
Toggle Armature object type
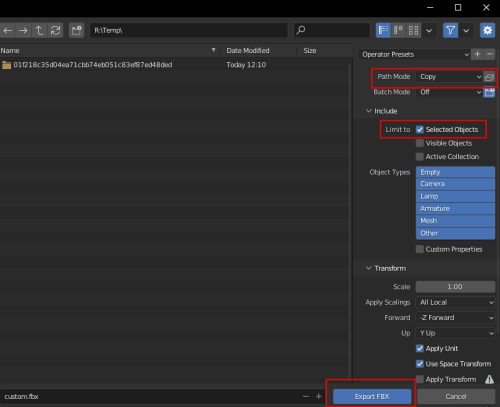(x=455, y=209)
